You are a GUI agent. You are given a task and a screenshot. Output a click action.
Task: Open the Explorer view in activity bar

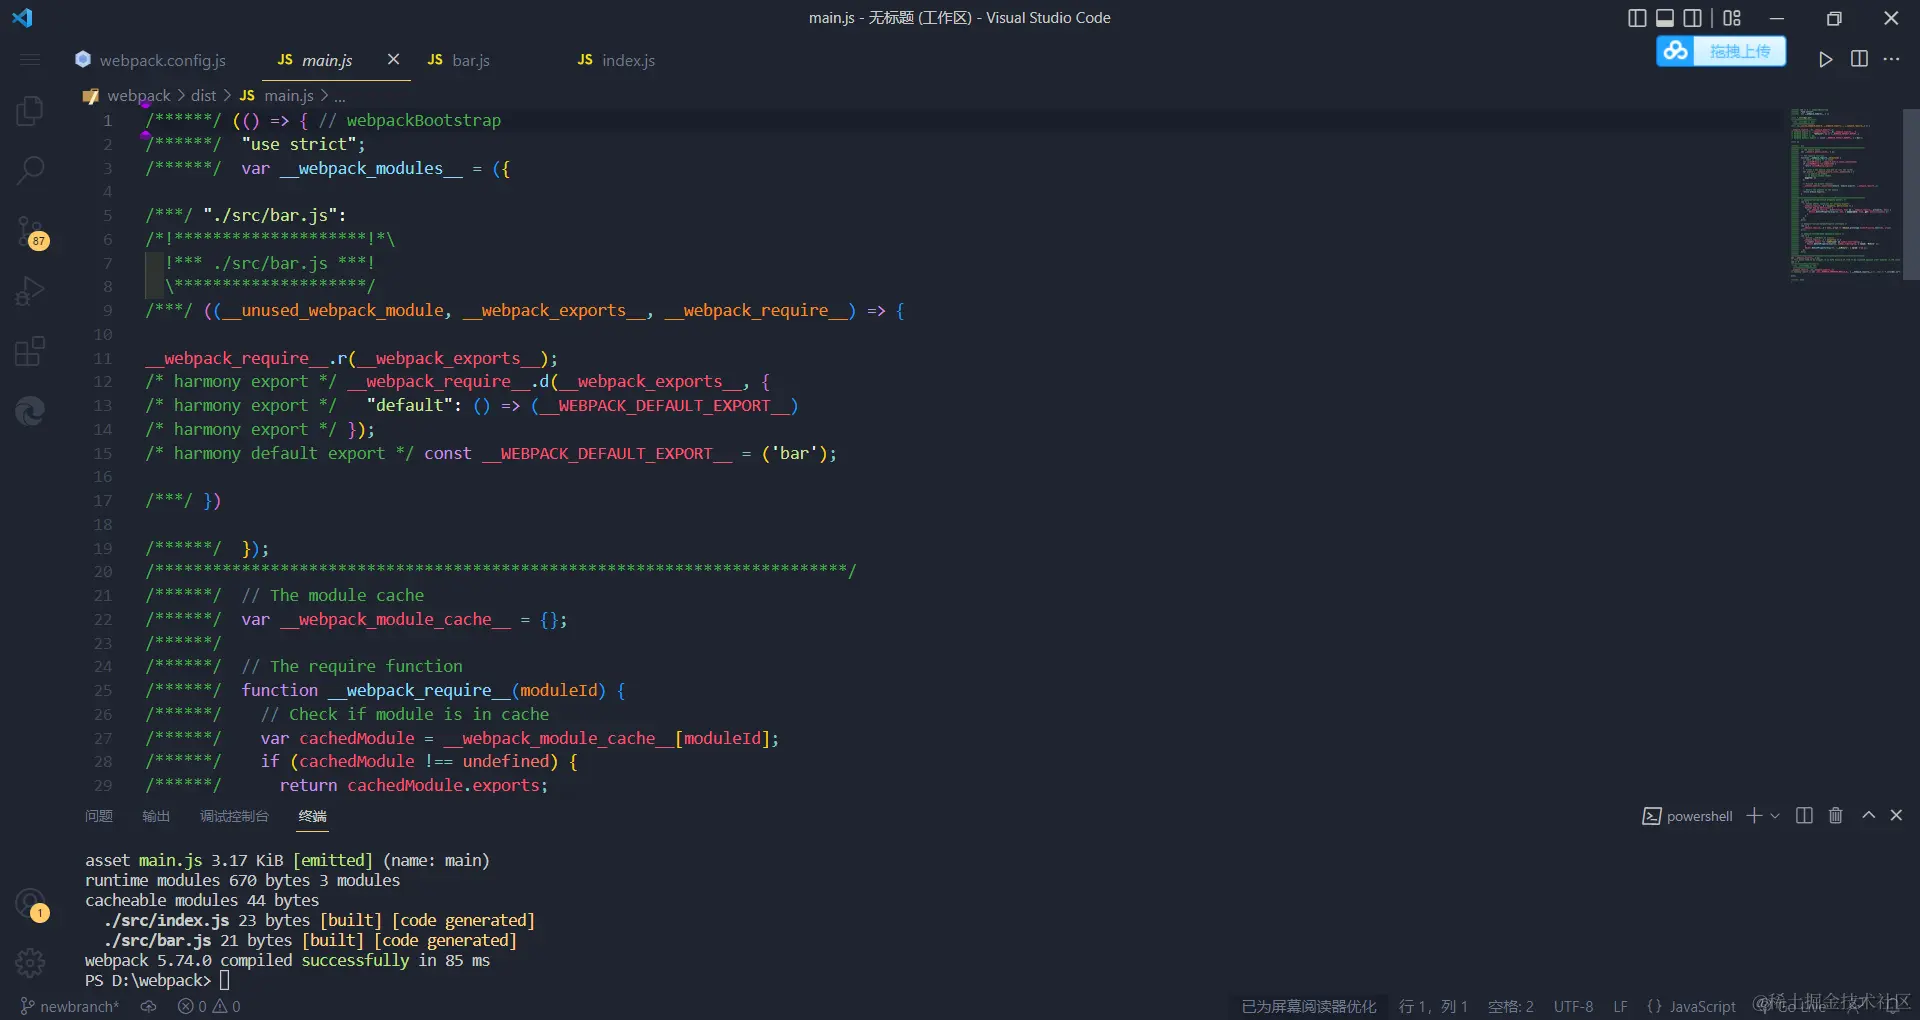pos(30,110)
